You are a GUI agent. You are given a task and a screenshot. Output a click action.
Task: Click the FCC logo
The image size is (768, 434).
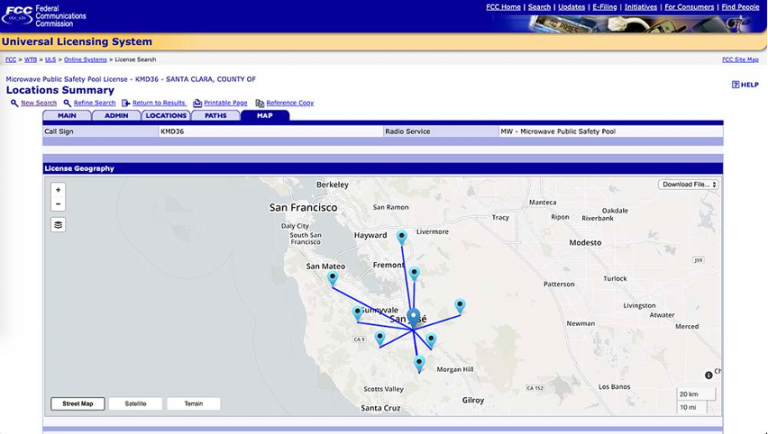click(x=17, y=16)
